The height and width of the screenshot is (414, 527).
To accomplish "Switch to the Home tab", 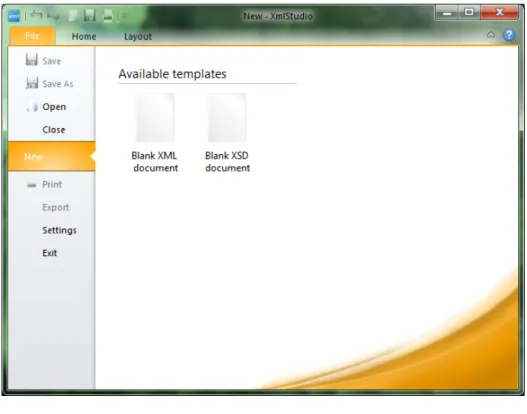I will tap(84, 36).
